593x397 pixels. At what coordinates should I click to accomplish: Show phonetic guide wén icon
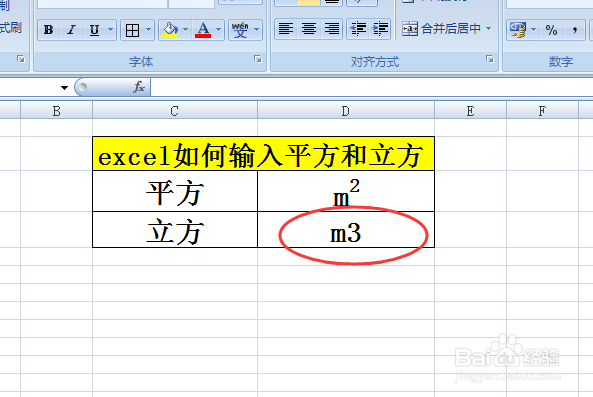pos(241,30)
